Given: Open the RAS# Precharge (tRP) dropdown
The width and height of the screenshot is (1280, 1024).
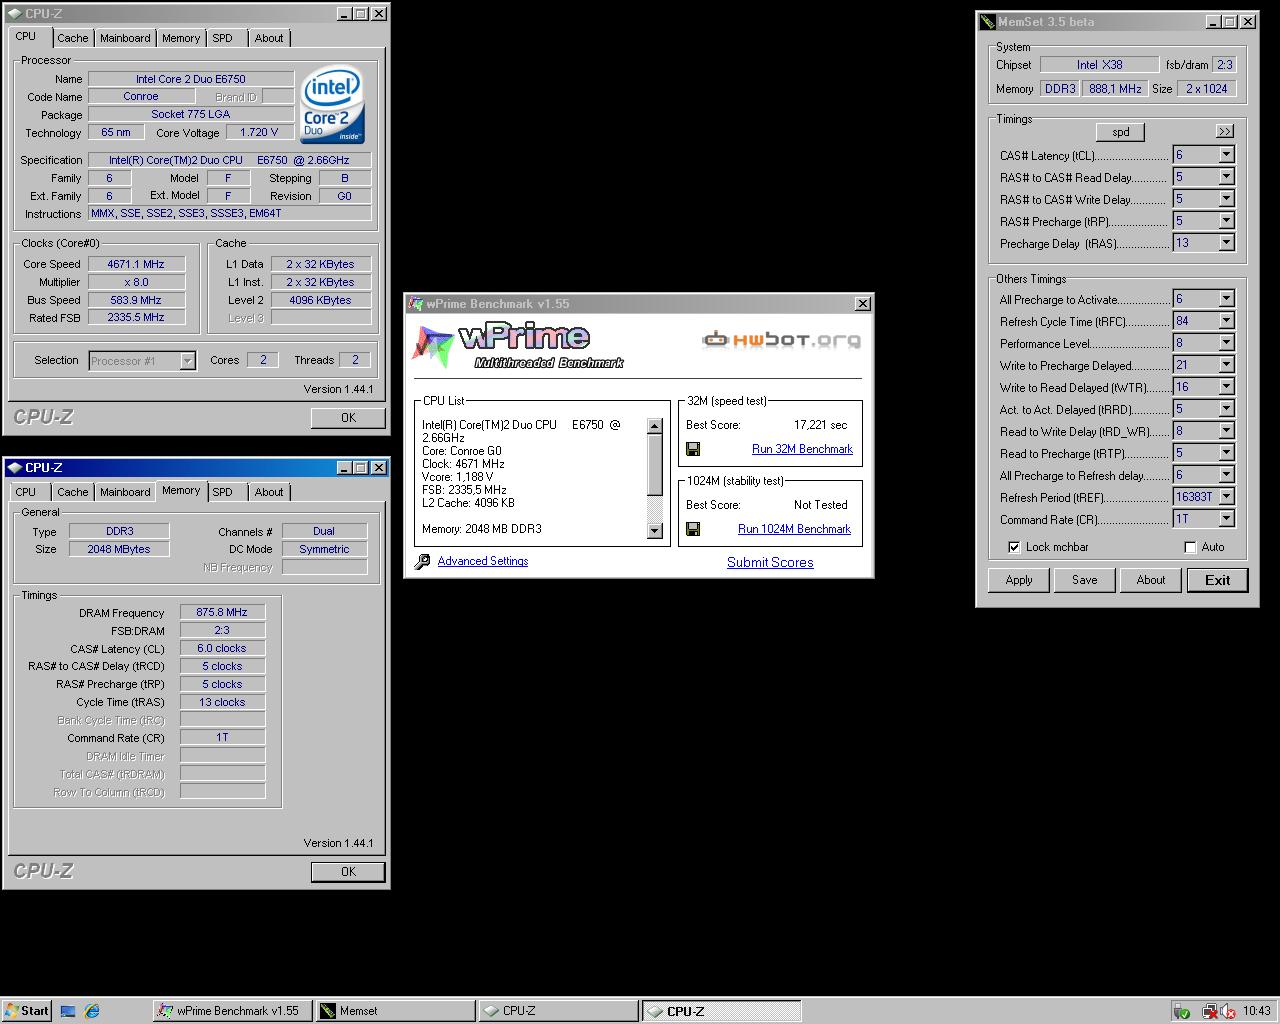Looking at the screenshot, I should (x=1226, y=221).
